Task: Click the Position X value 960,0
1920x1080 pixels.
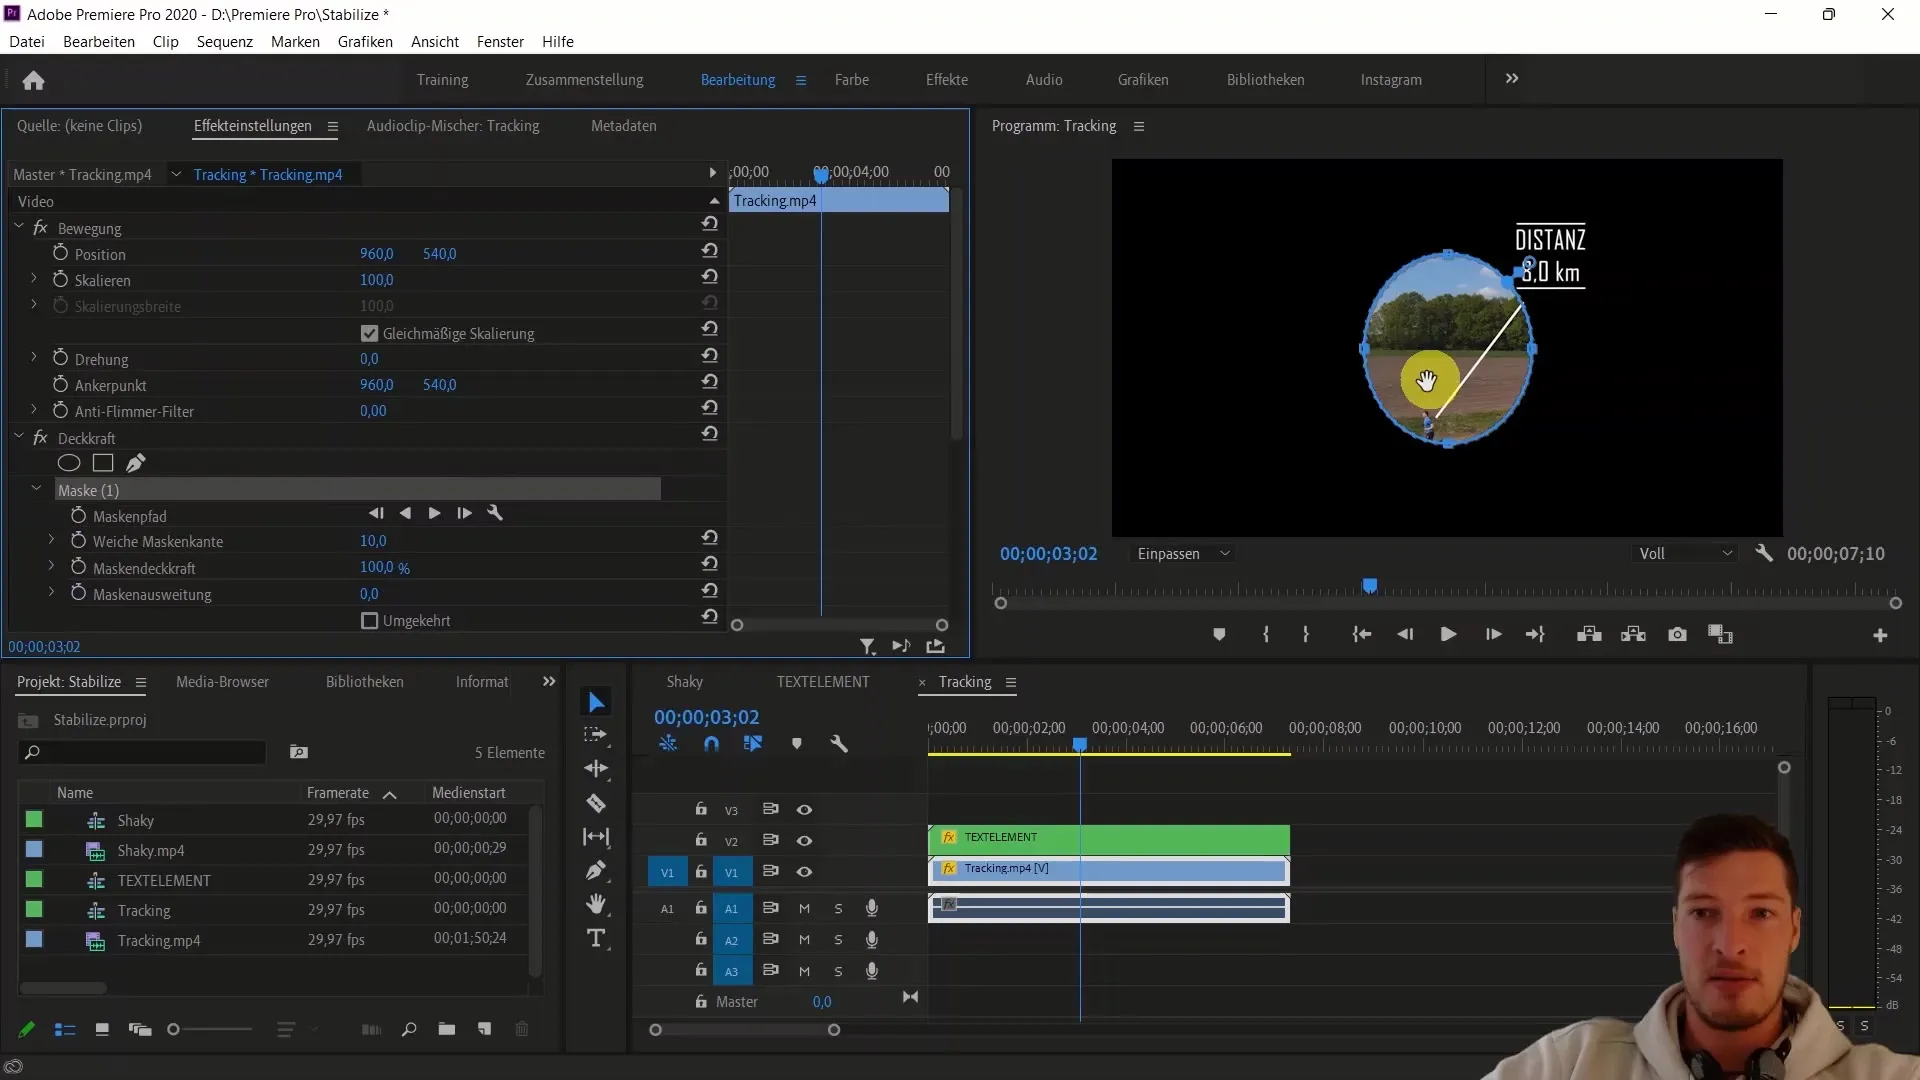Action: pos(377,254)
